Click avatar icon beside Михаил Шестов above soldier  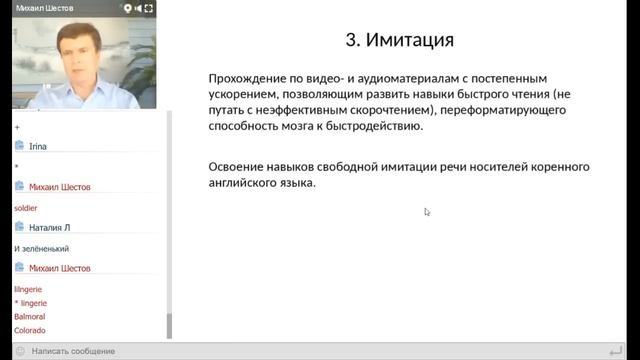[x=20, y=186]
